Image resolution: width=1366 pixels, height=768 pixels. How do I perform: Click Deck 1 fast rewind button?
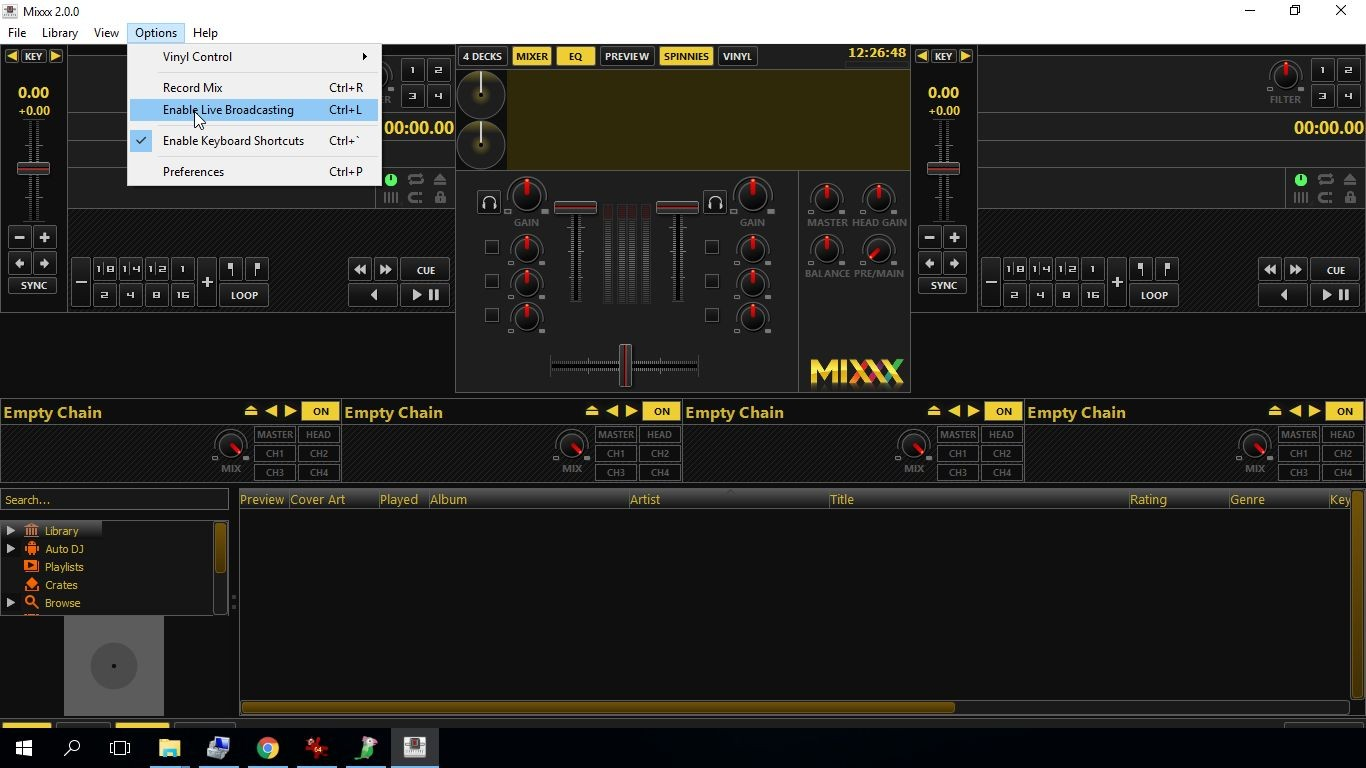click(x=360, y=270)
